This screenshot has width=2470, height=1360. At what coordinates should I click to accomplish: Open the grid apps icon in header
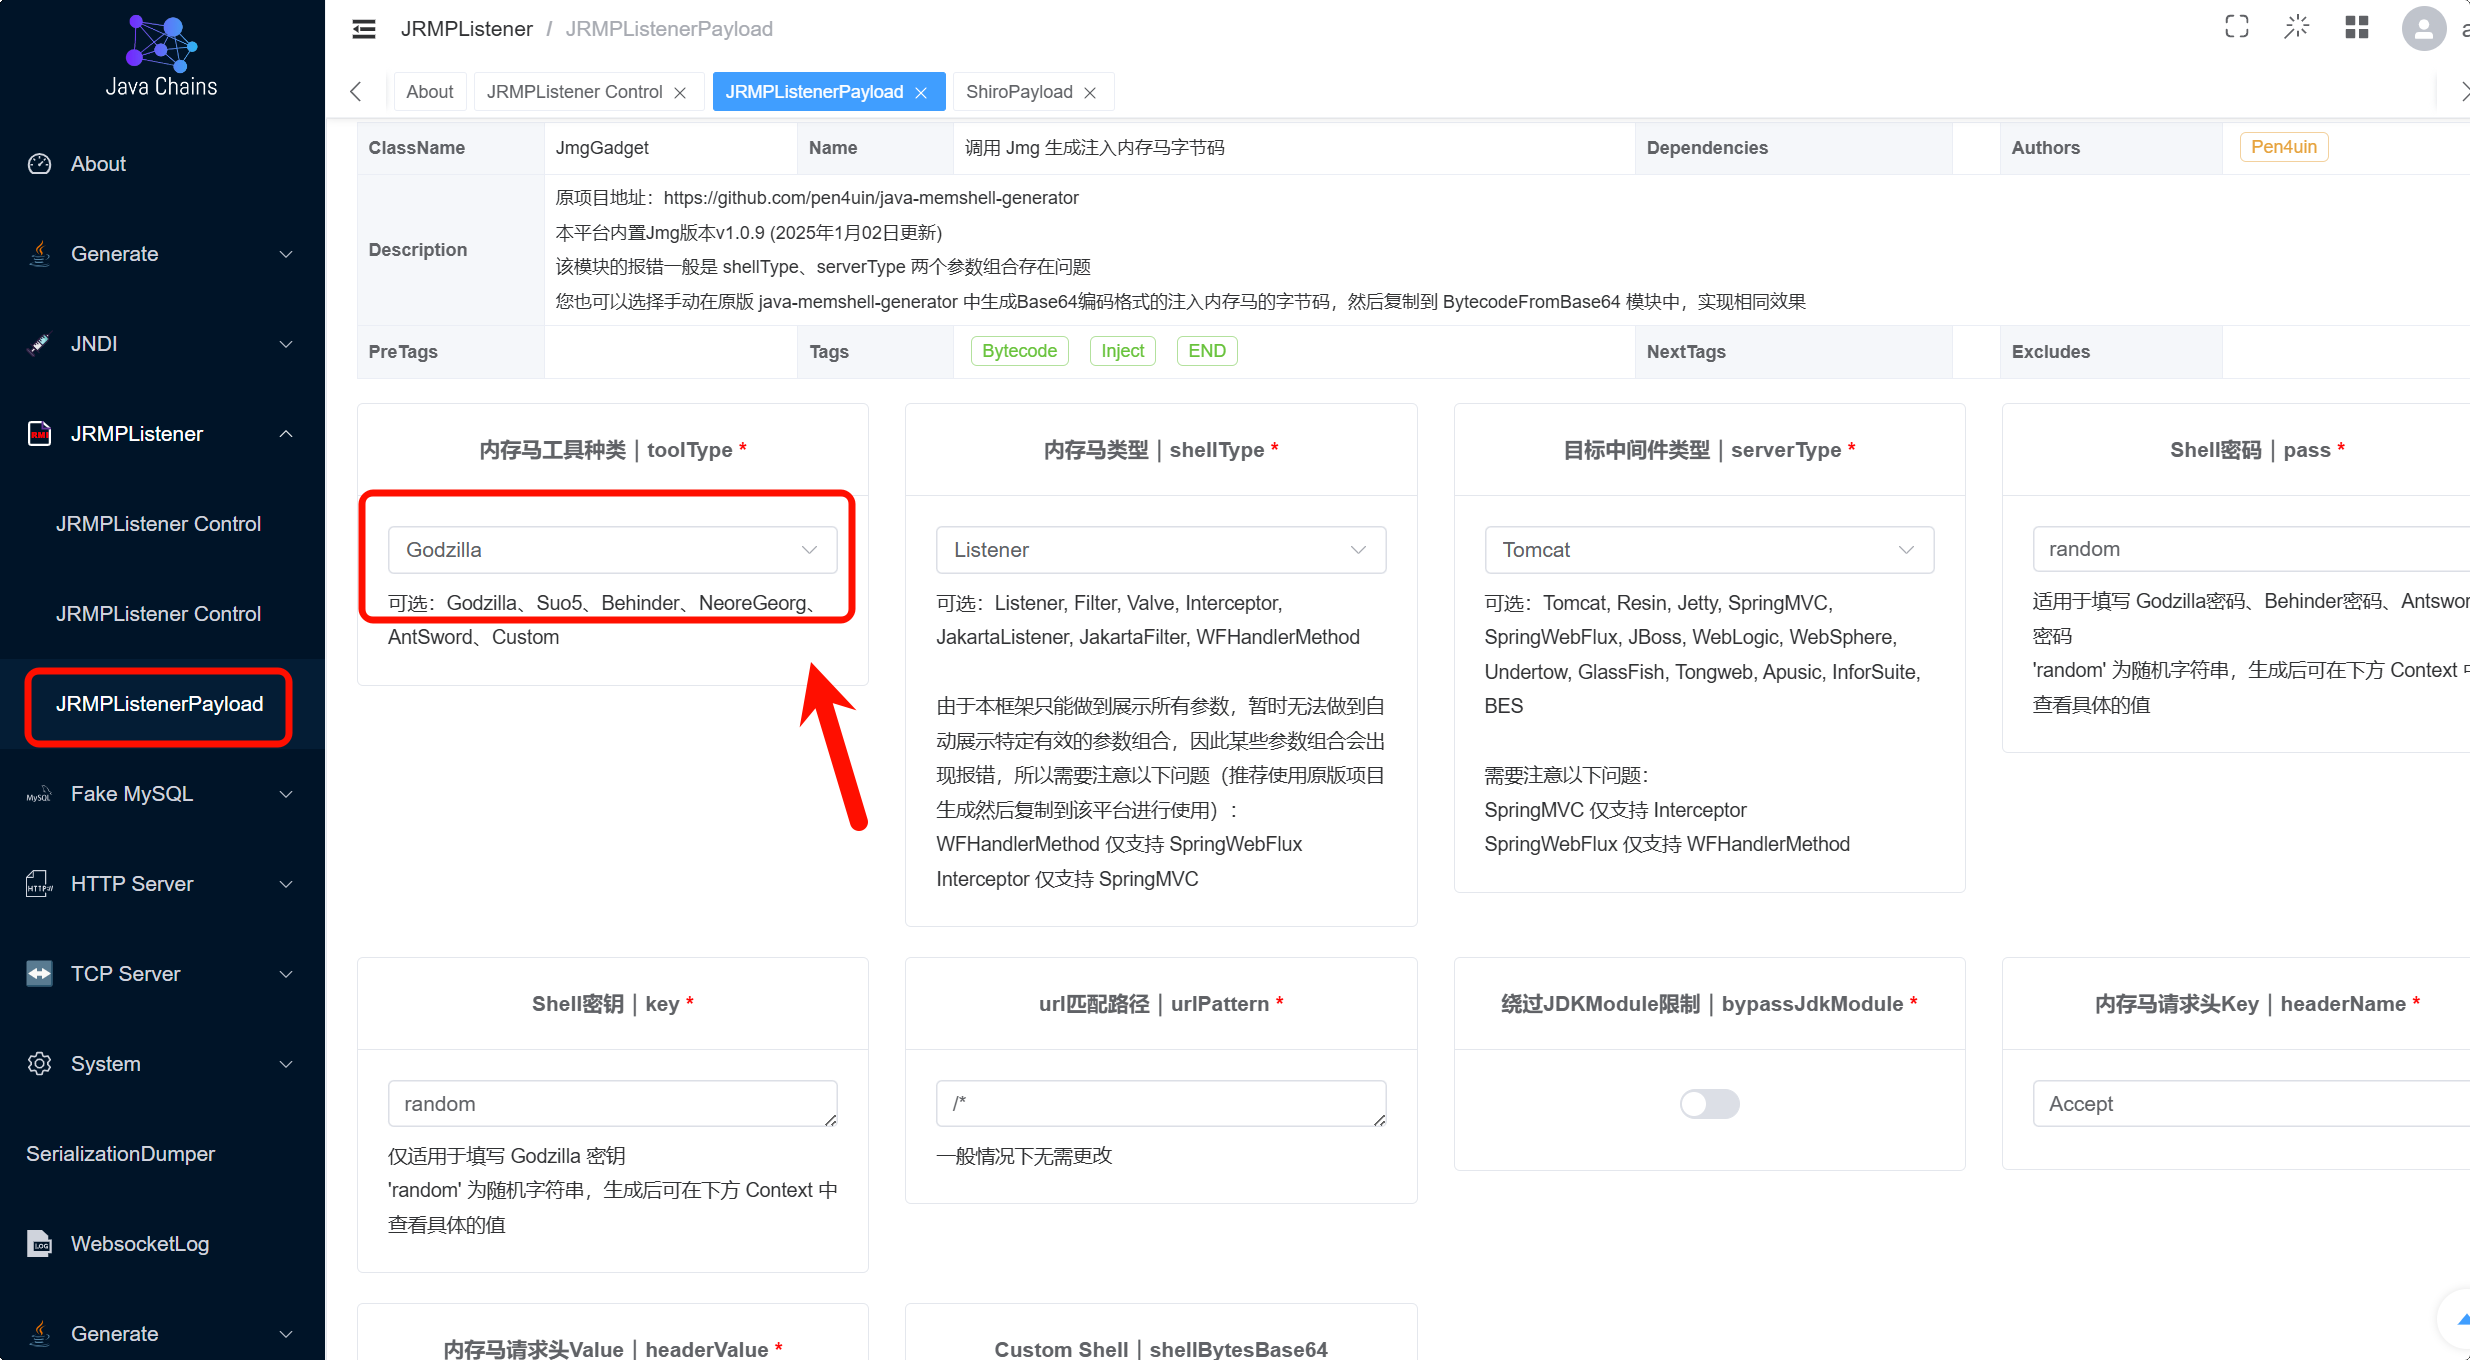2357,27
